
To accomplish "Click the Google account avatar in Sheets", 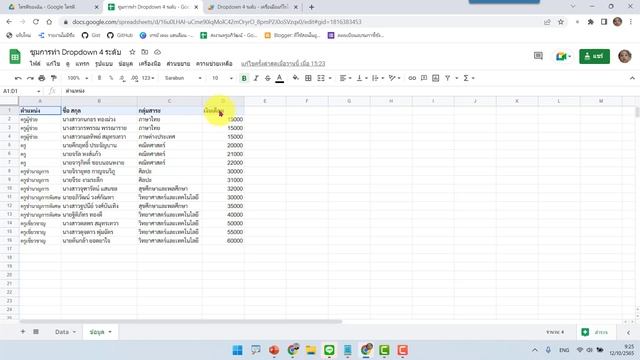I will pos(625,56).
